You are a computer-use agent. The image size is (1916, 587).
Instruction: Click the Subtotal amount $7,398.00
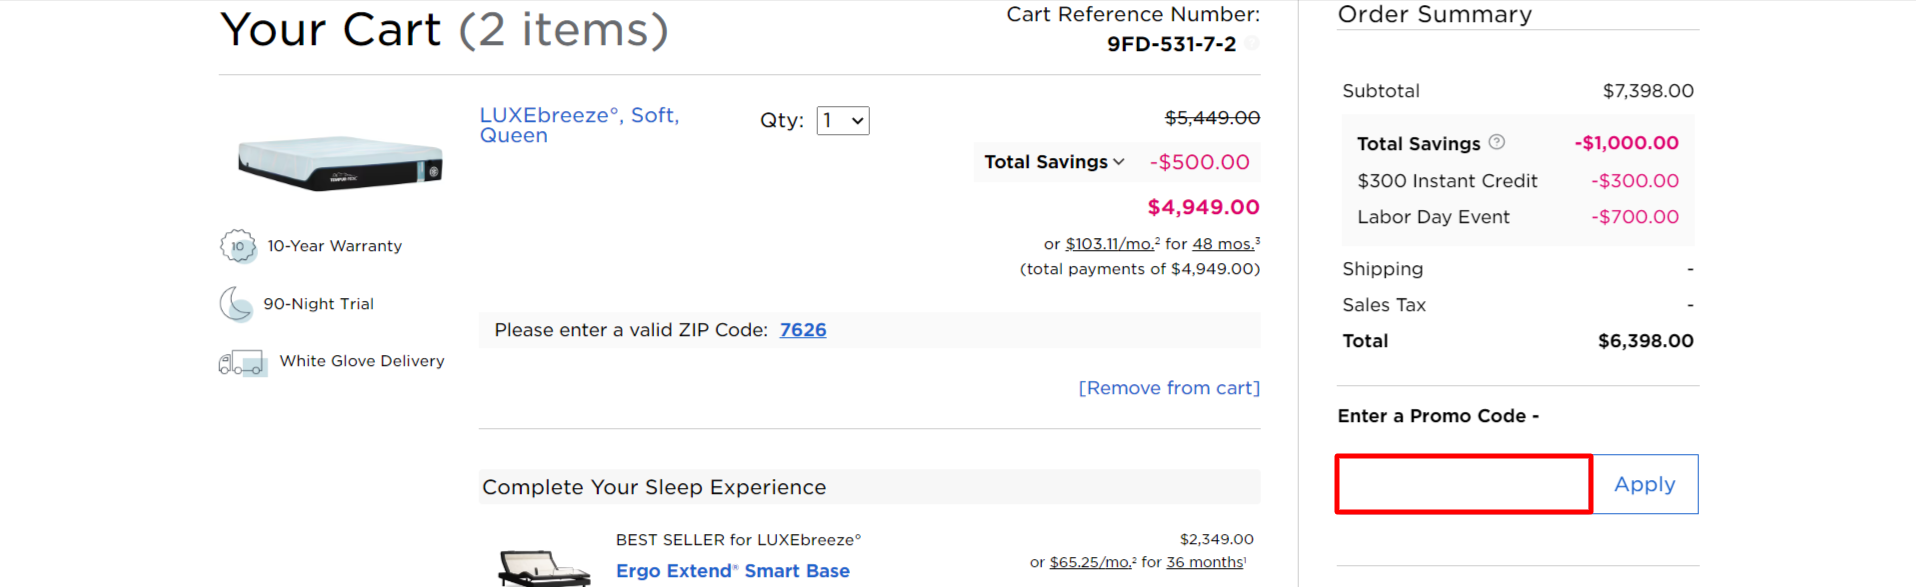pyautogui.click(x=1648, y=91)
